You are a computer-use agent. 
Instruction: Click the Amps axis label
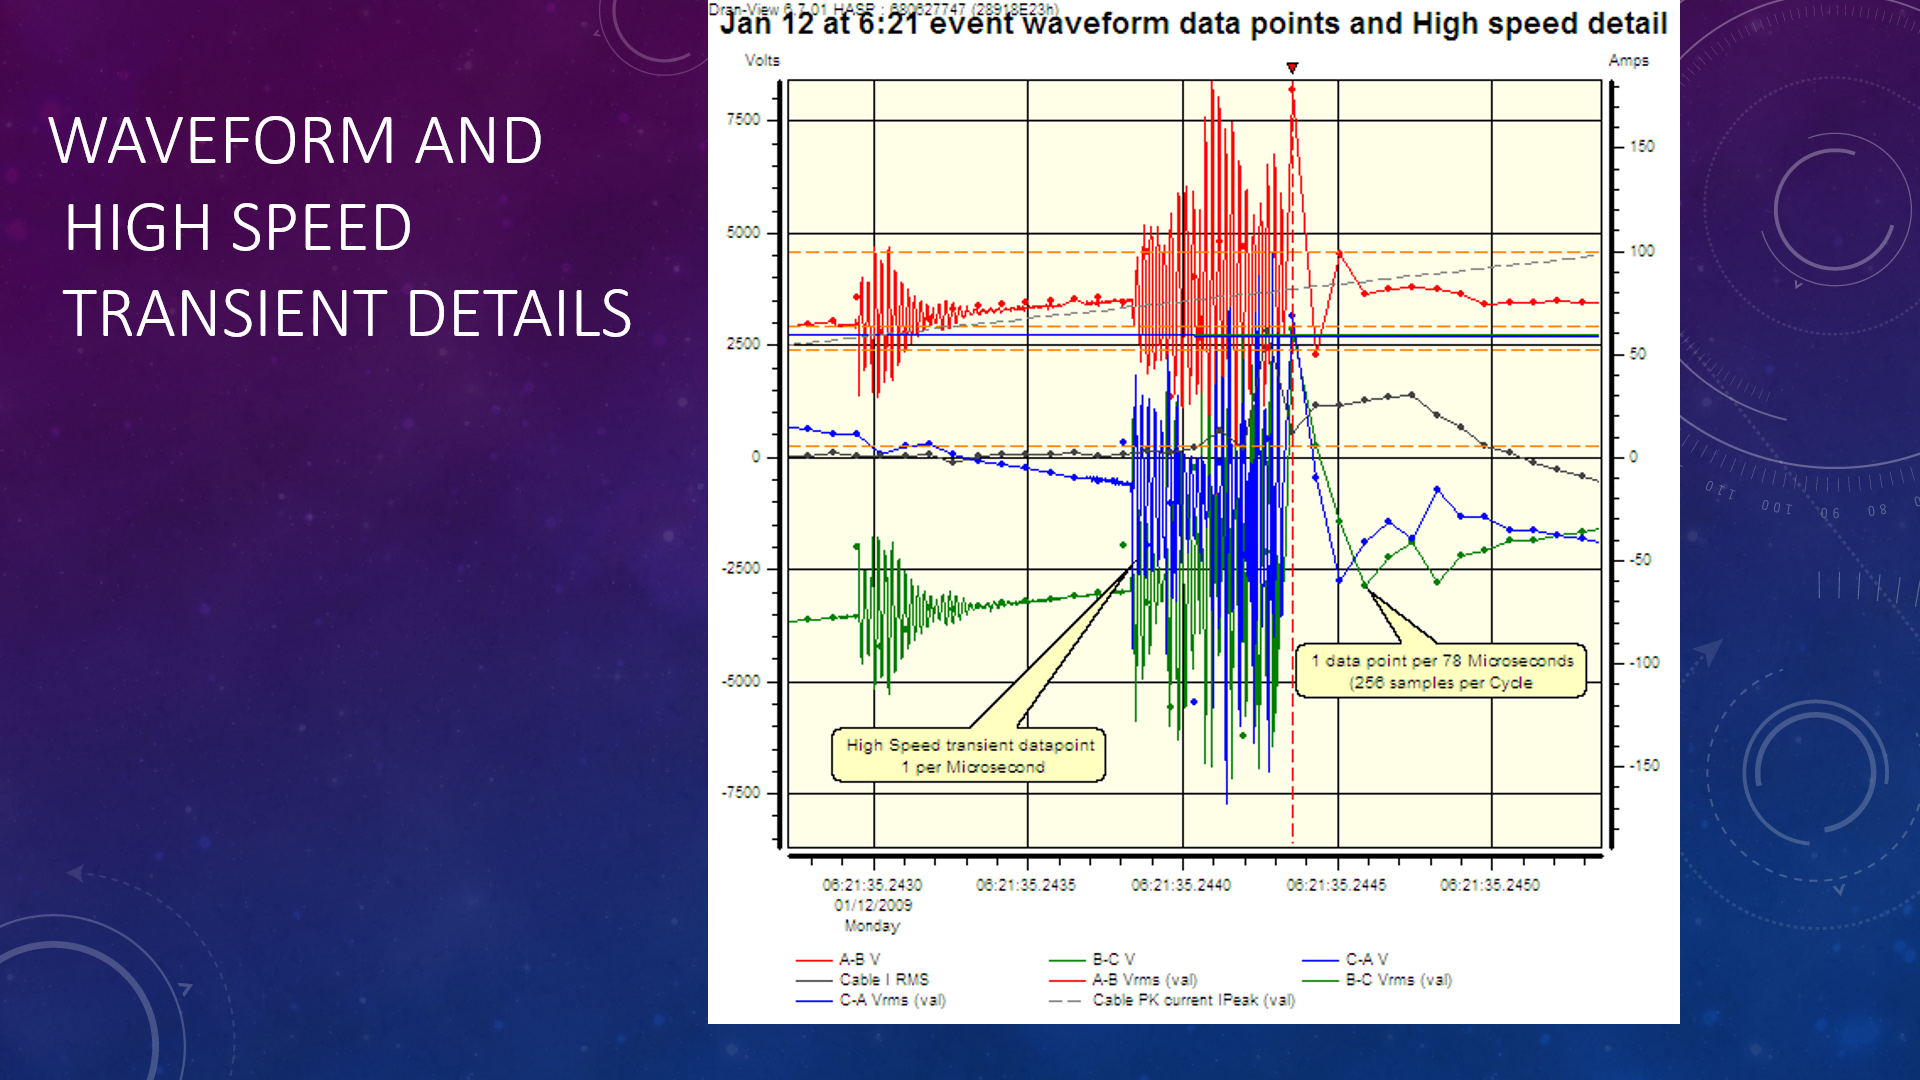pyautogui.click(x=1630, y=60)
